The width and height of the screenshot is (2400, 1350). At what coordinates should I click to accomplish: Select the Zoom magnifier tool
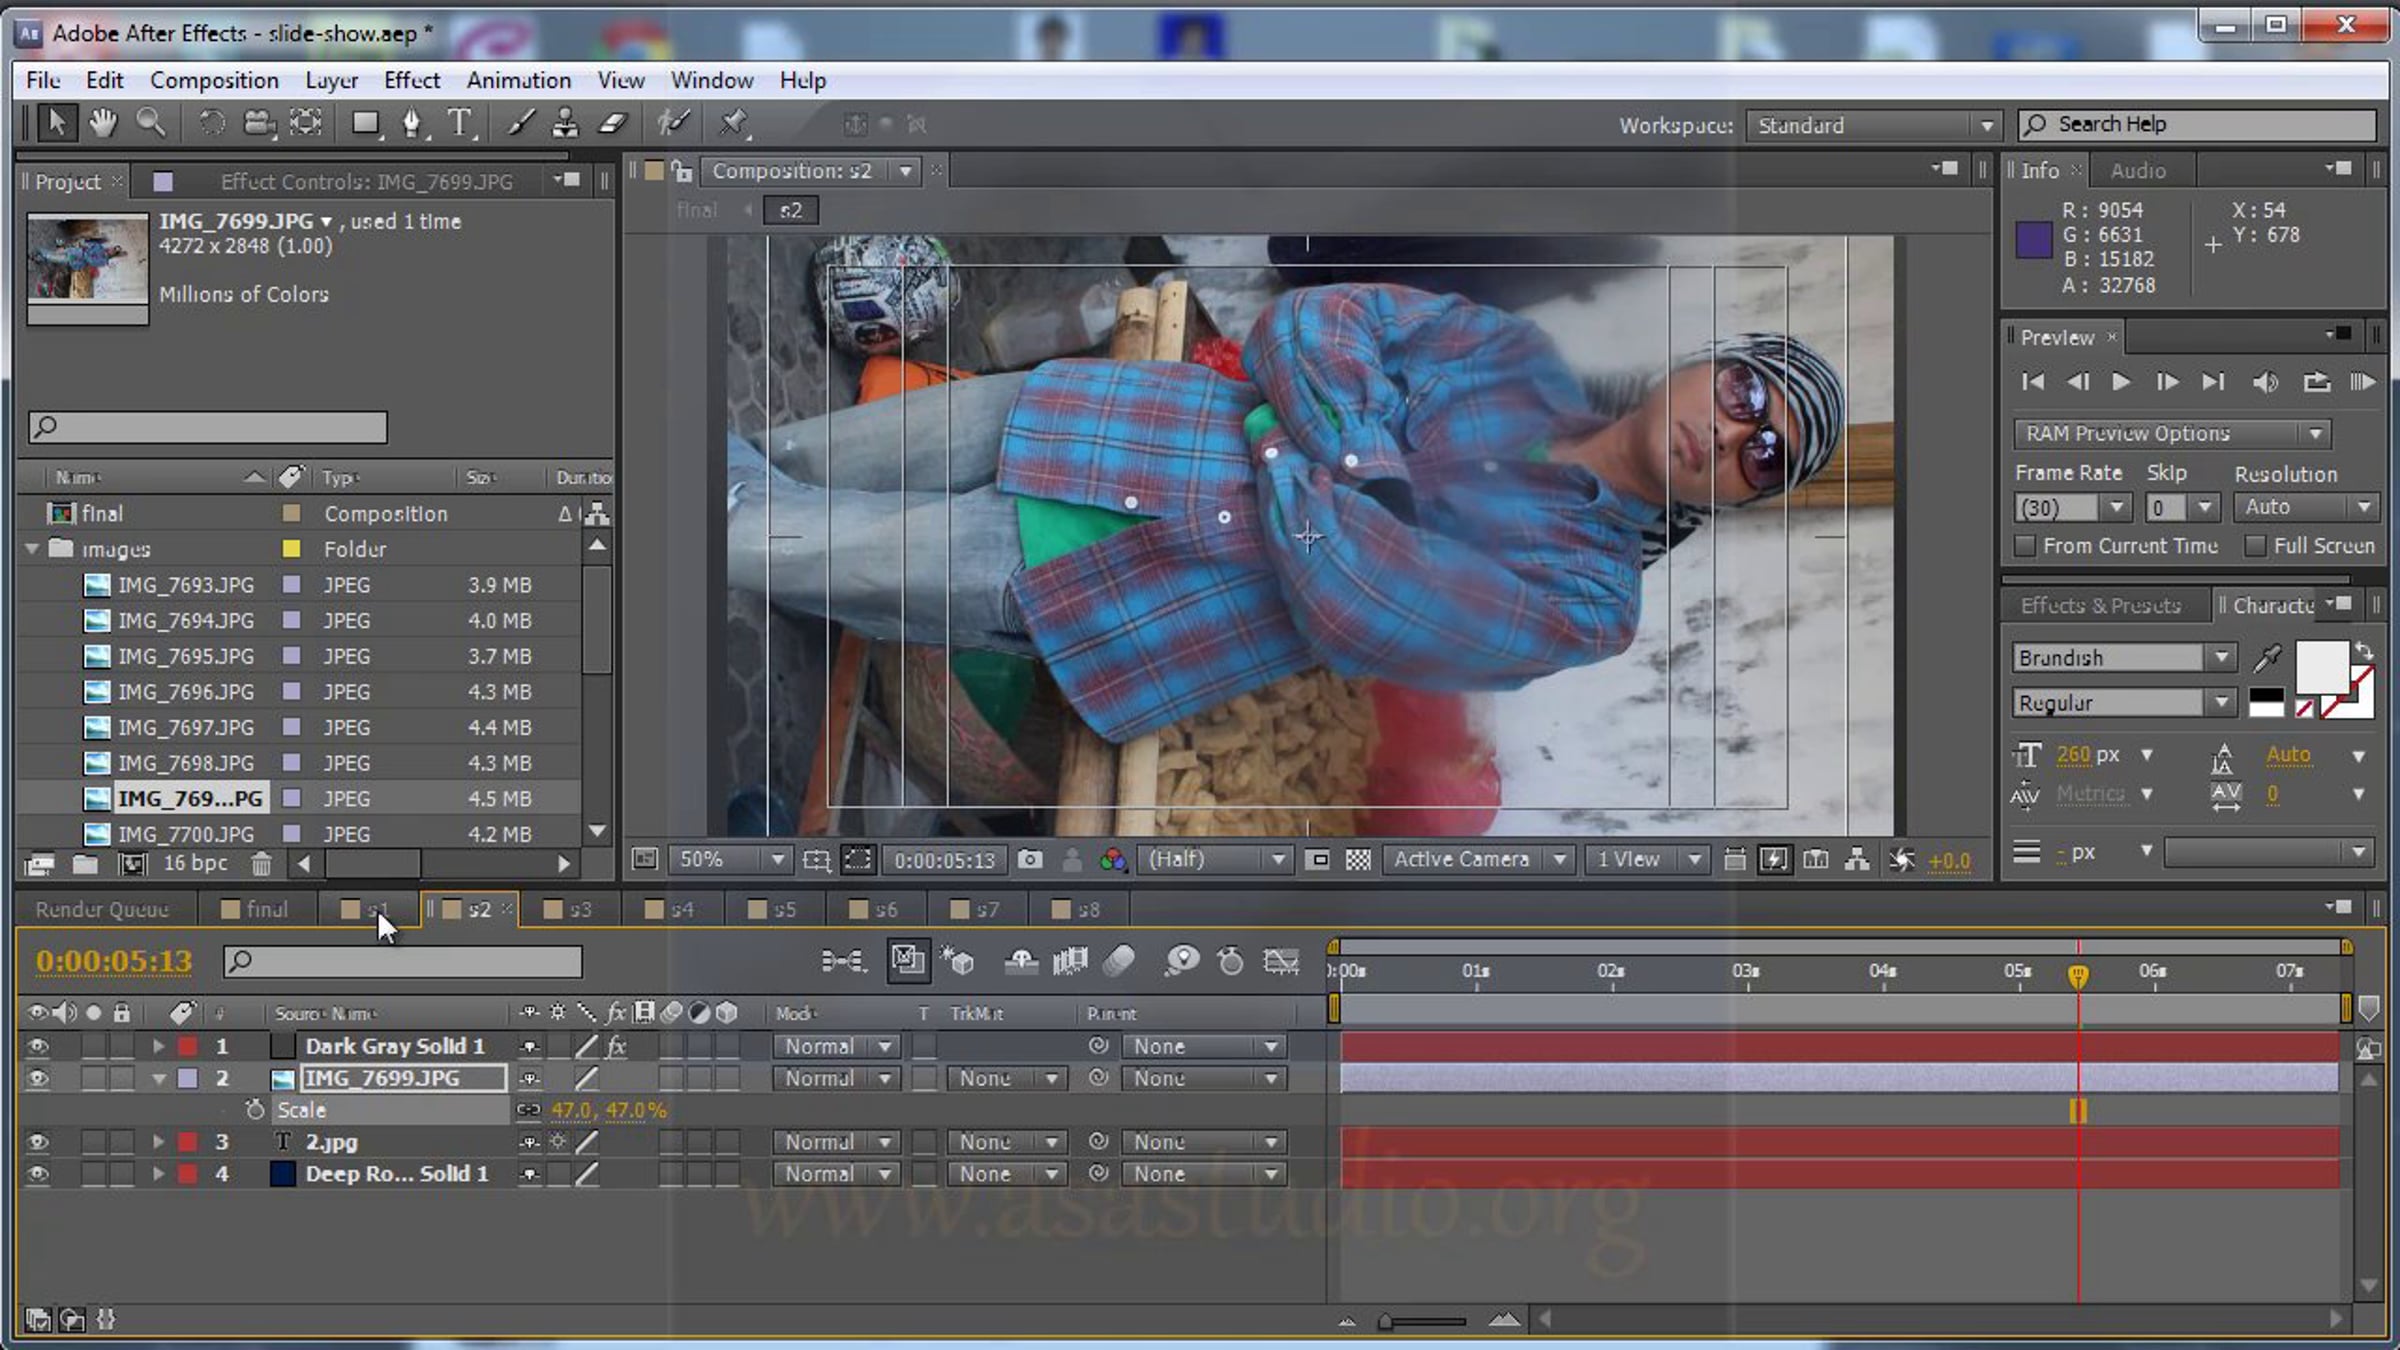click(x=151, y=123)
